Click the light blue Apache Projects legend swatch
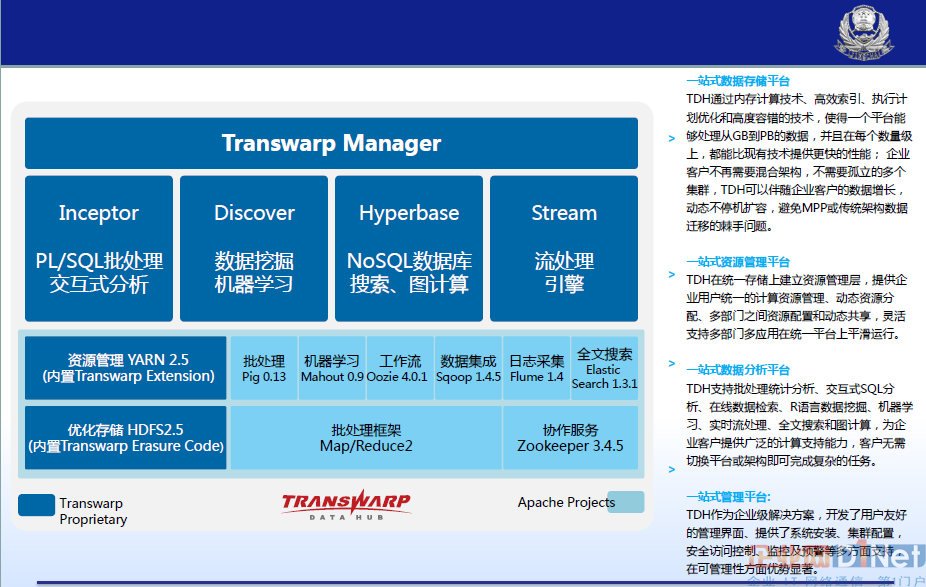Viewport: 926px width, 587px height. [x=626, y=502]
